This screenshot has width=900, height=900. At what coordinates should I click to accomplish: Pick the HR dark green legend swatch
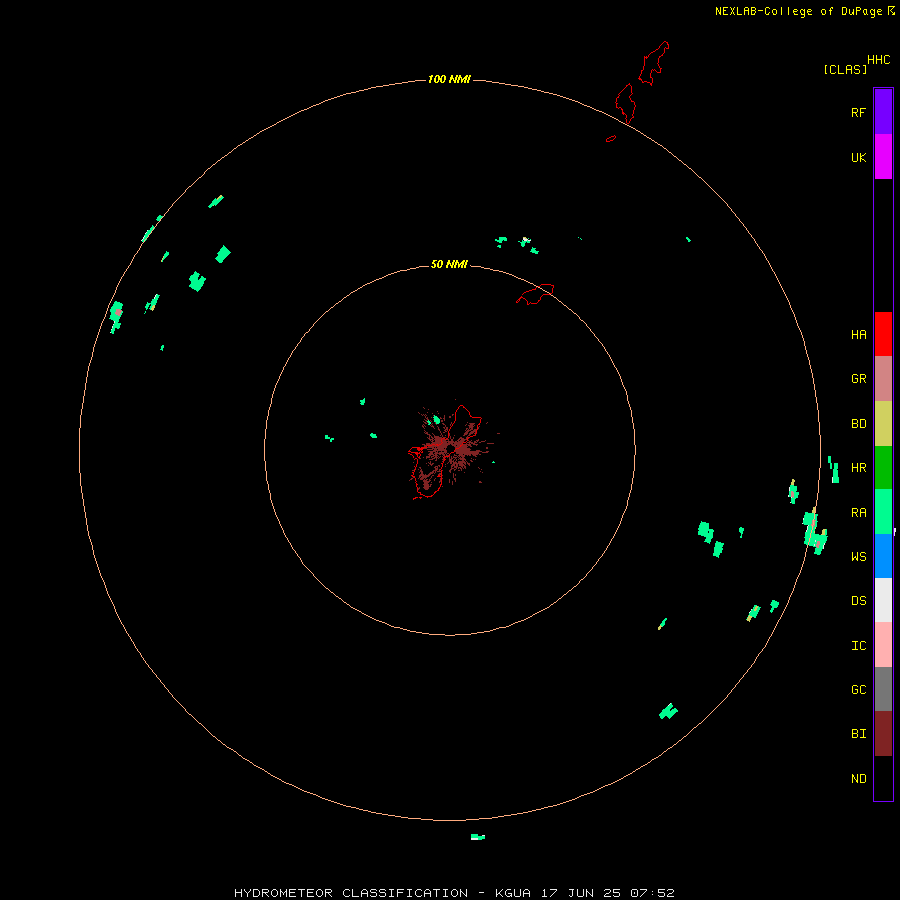click(883, 468)
